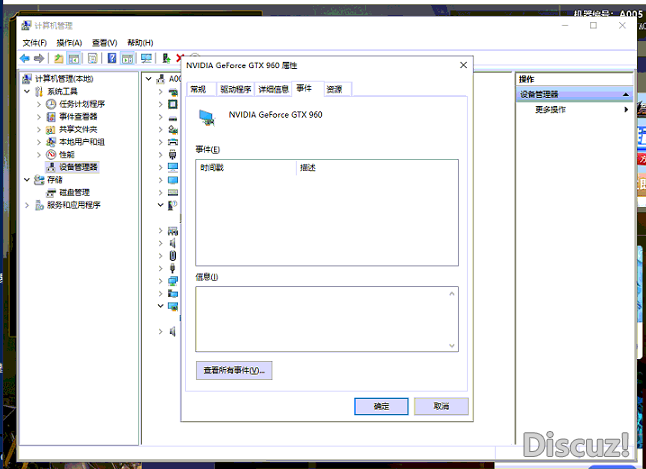Click the expanded display adapter category icon
The width and height of the screenshot is (646, 469).
[x=173, y=306]
